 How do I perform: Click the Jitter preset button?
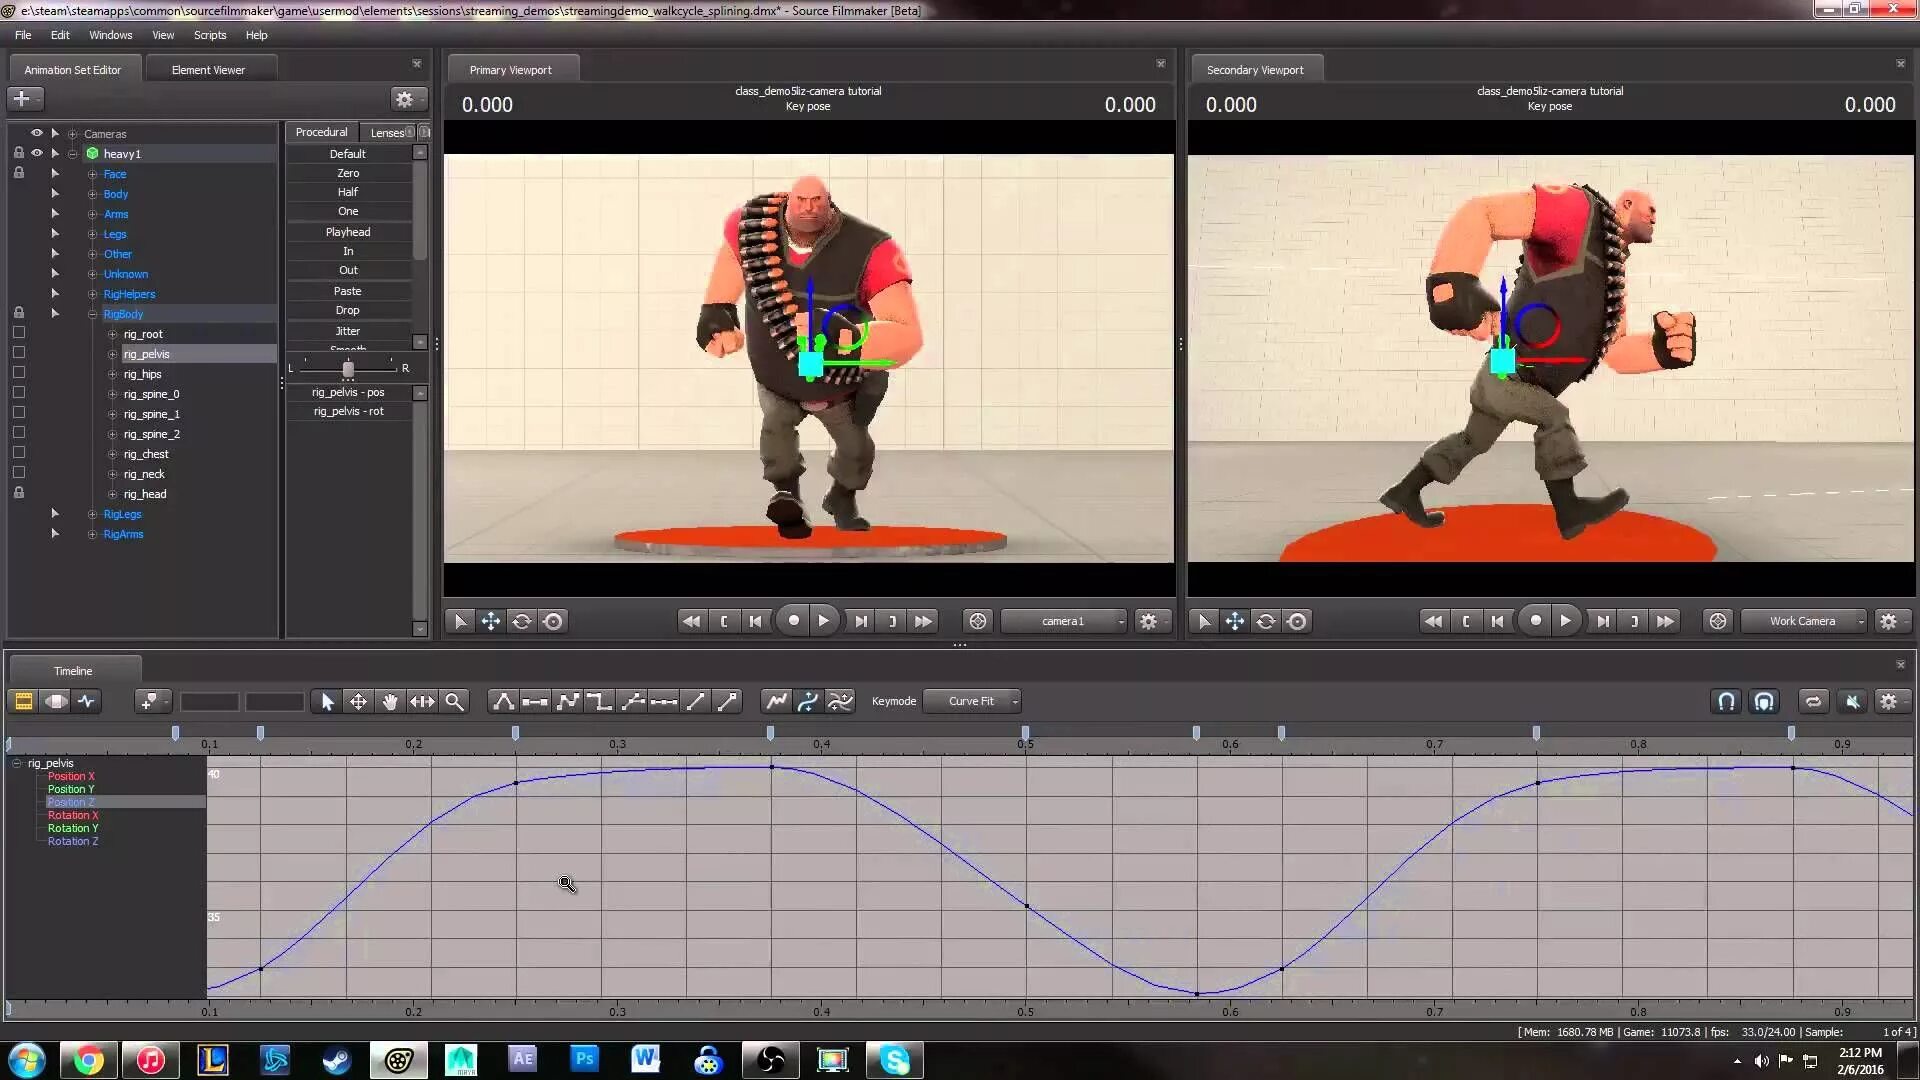pos(347,331)
